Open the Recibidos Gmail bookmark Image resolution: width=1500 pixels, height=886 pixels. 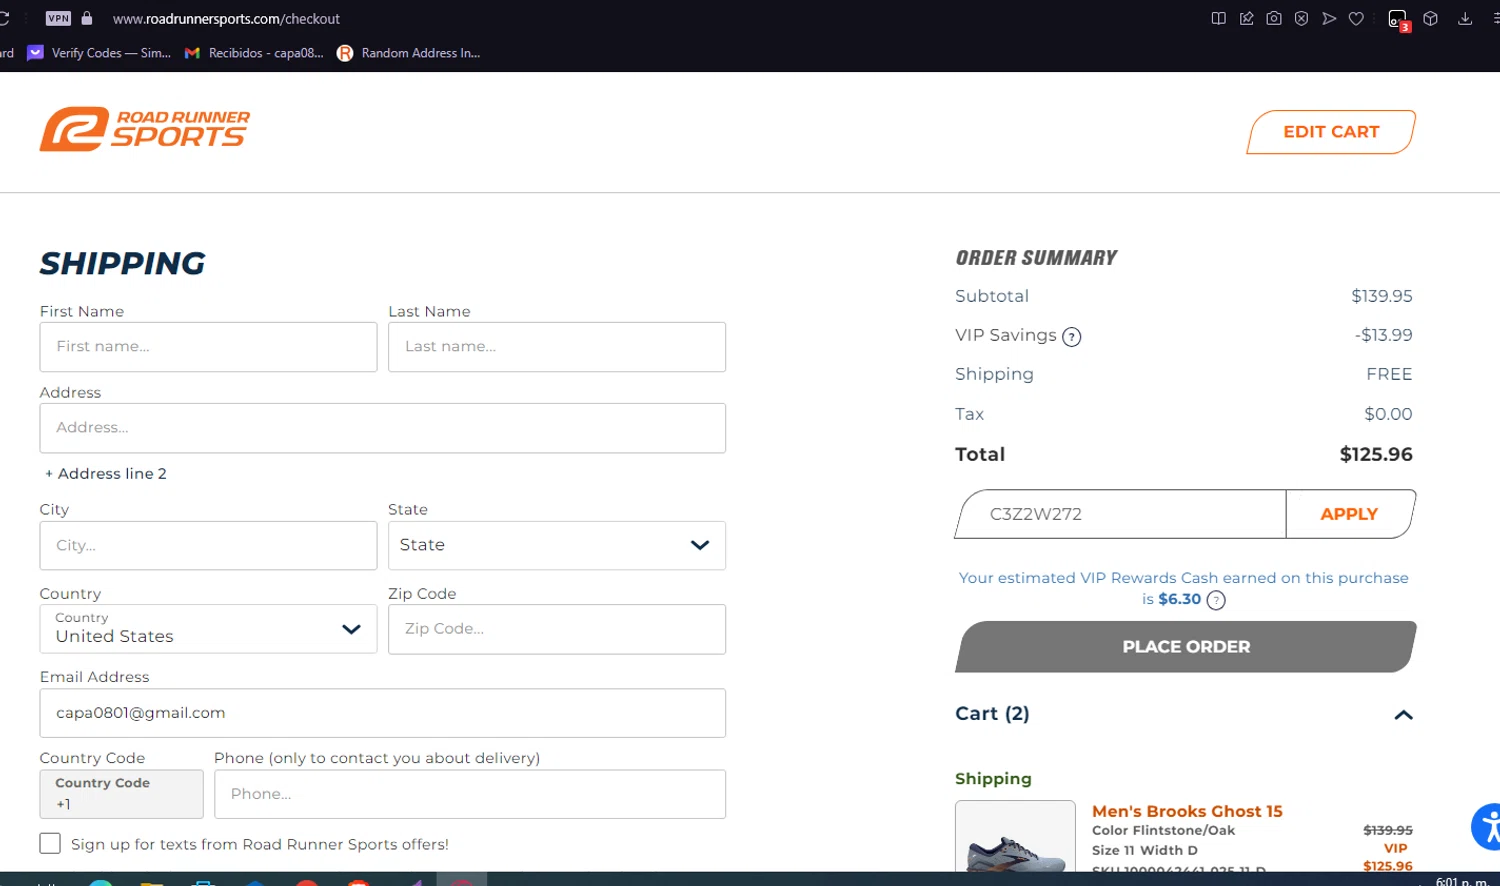(x=254, y=53)
